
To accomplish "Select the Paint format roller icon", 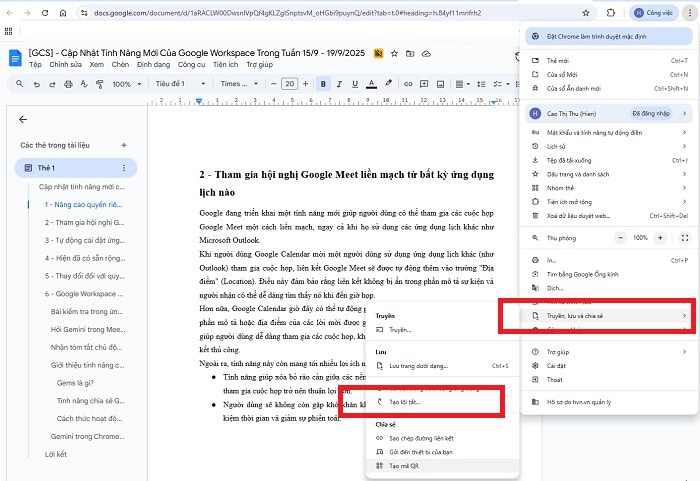I will click(101, 84).
